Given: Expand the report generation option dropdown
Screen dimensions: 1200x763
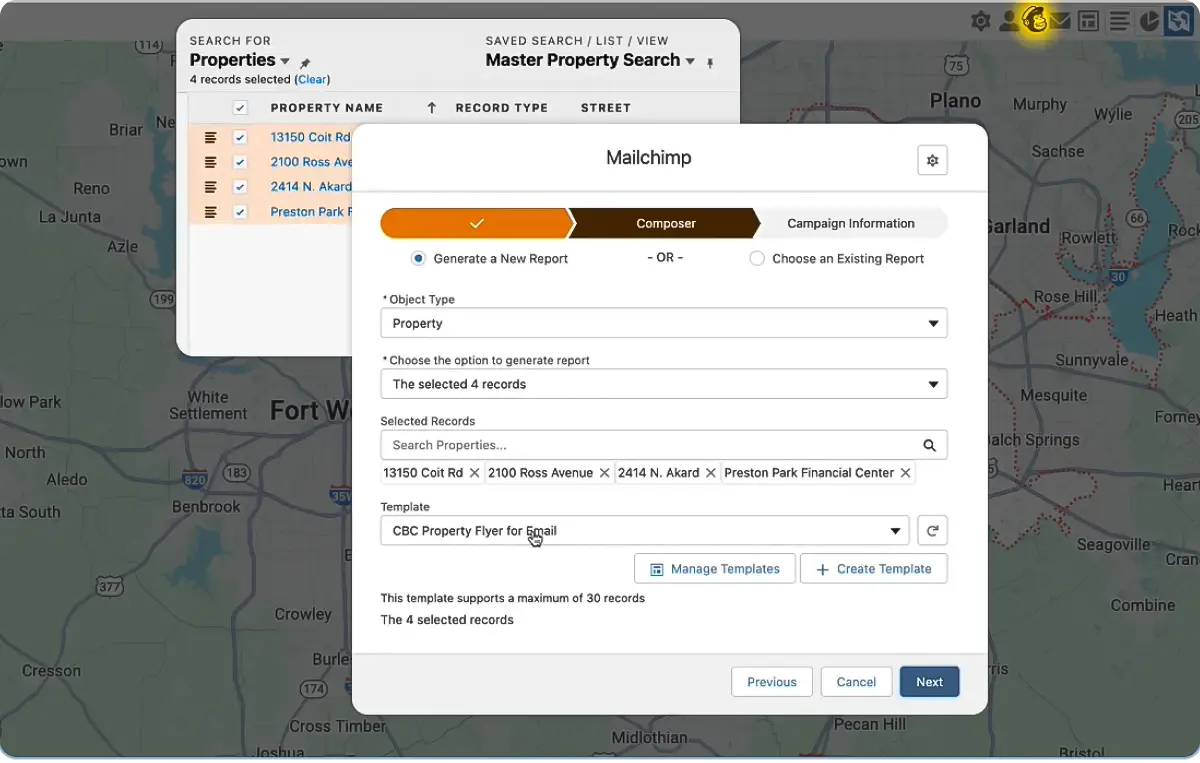Looking at the screenshot, I should [x=664, y=384].
